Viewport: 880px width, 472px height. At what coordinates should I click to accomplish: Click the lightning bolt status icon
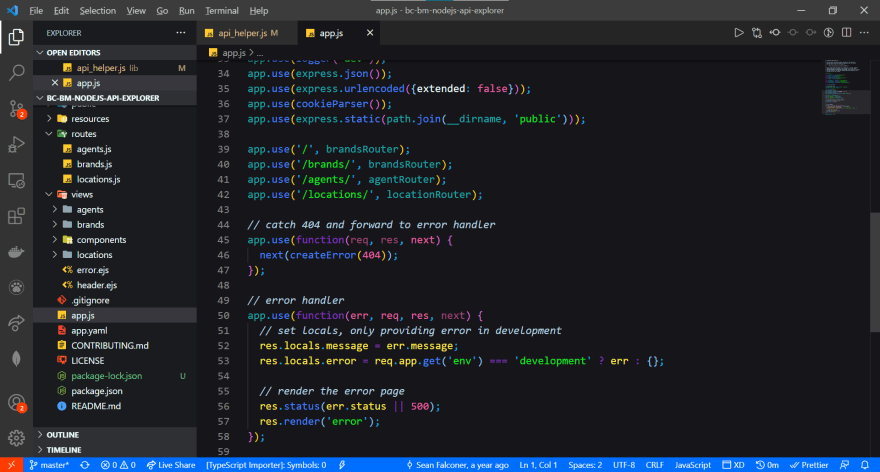tap(342, 465)
